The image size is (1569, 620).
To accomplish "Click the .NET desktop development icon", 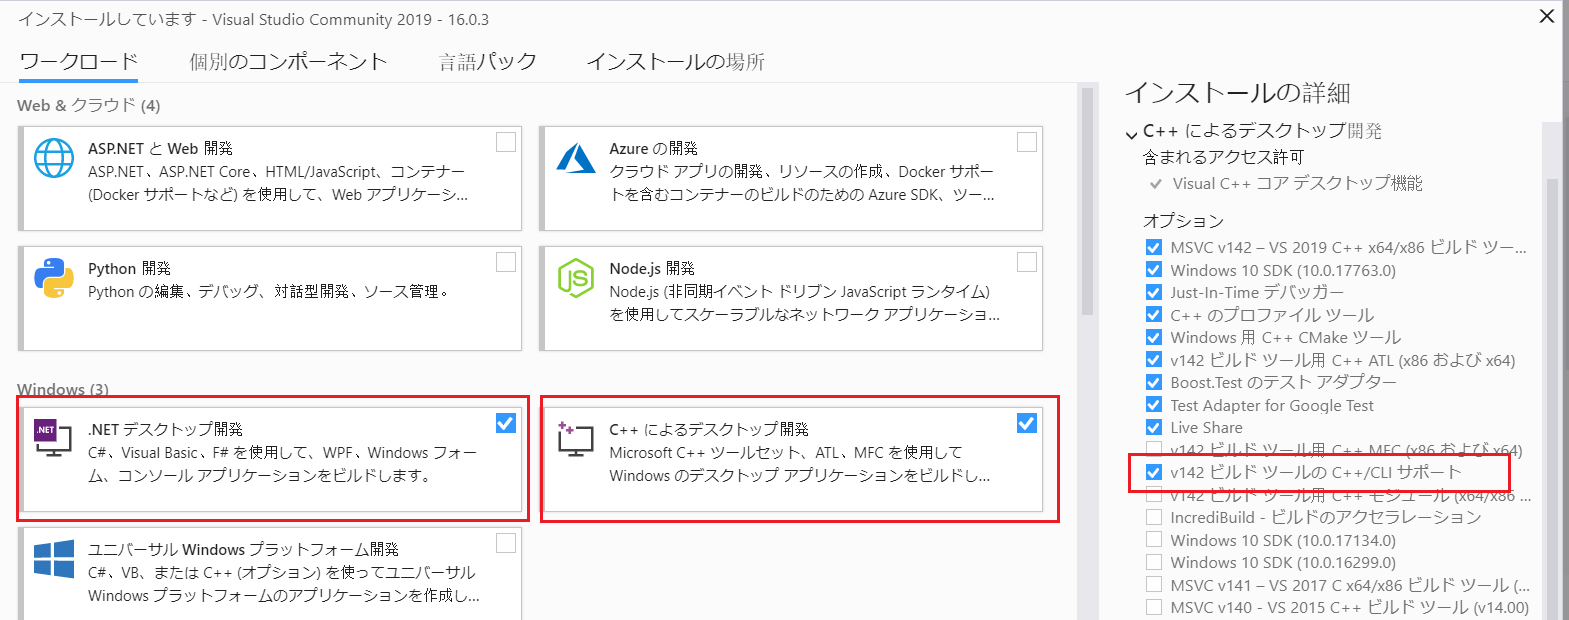I will pyautogui.click(x=53, y=438).
